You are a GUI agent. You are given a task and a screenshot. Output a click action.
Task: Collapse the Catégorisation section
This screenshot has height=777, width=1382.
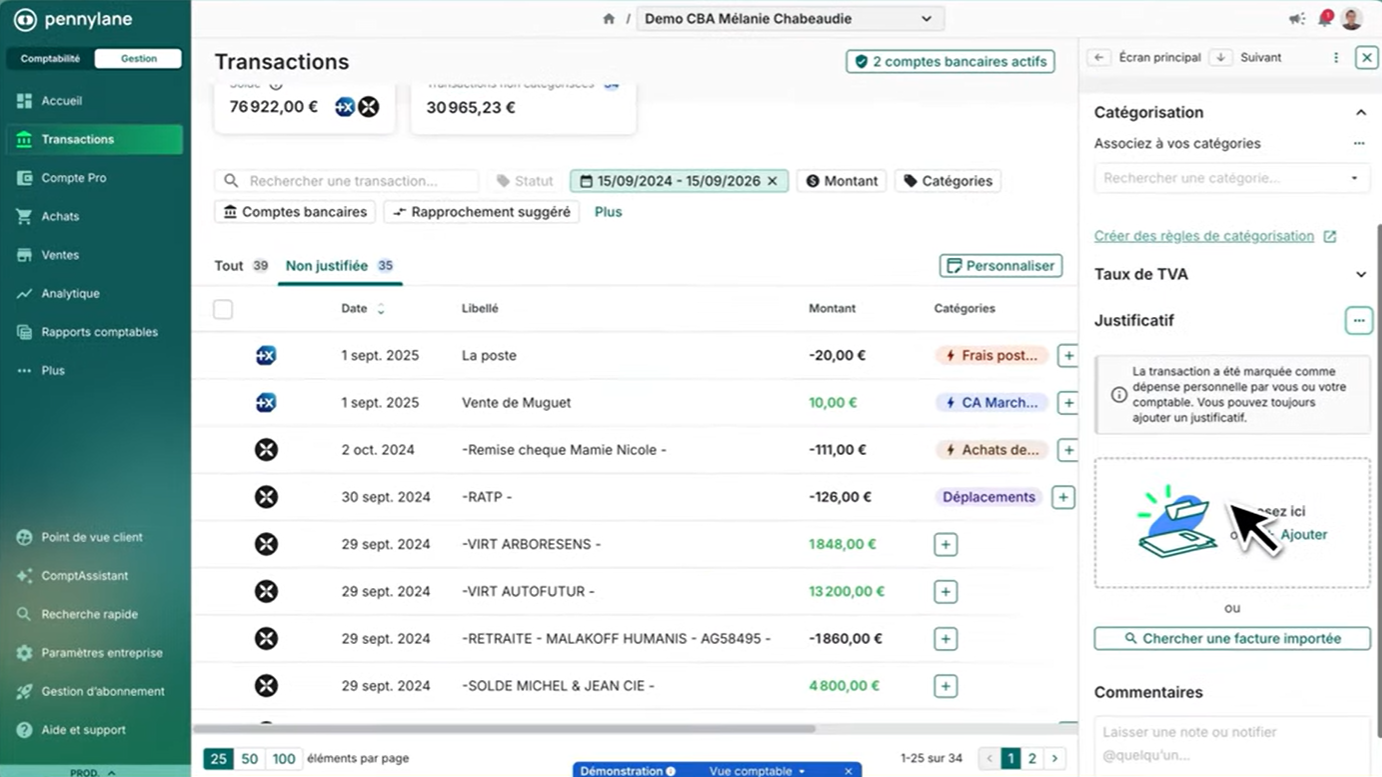pyautogui.click(x=1360, y=113)
